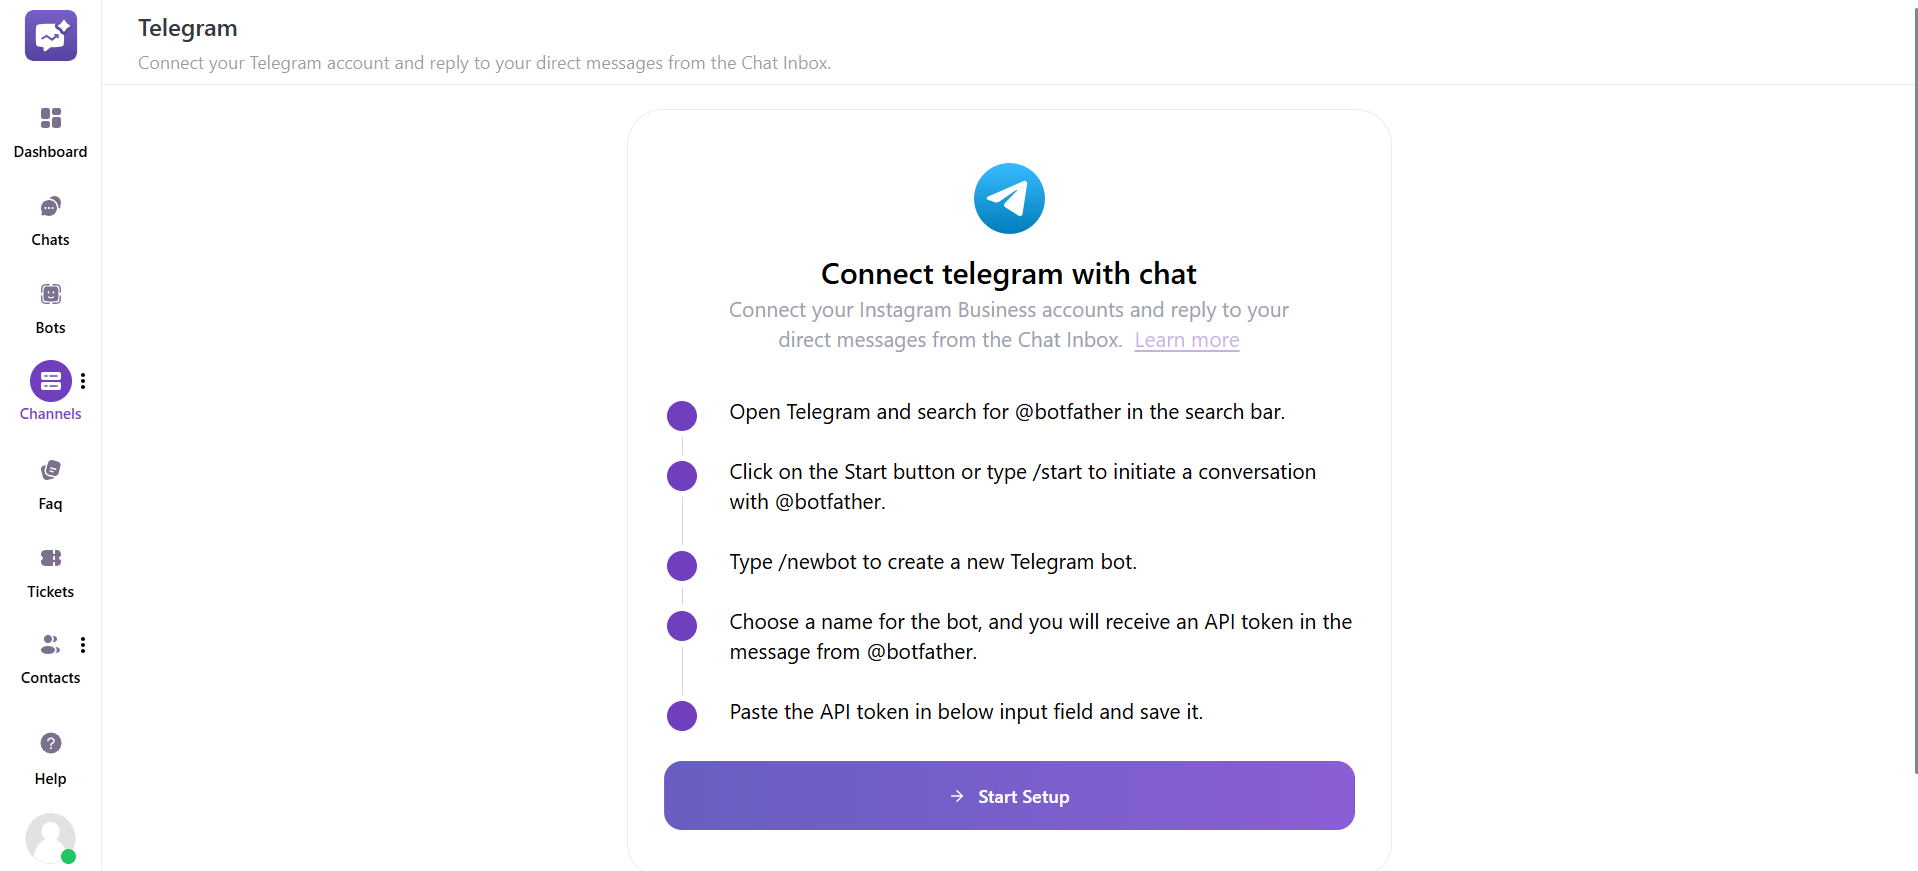Click the green online status indicator
Screen dimensions: 1918x871
pyautogui.click(x=68, y=857)
